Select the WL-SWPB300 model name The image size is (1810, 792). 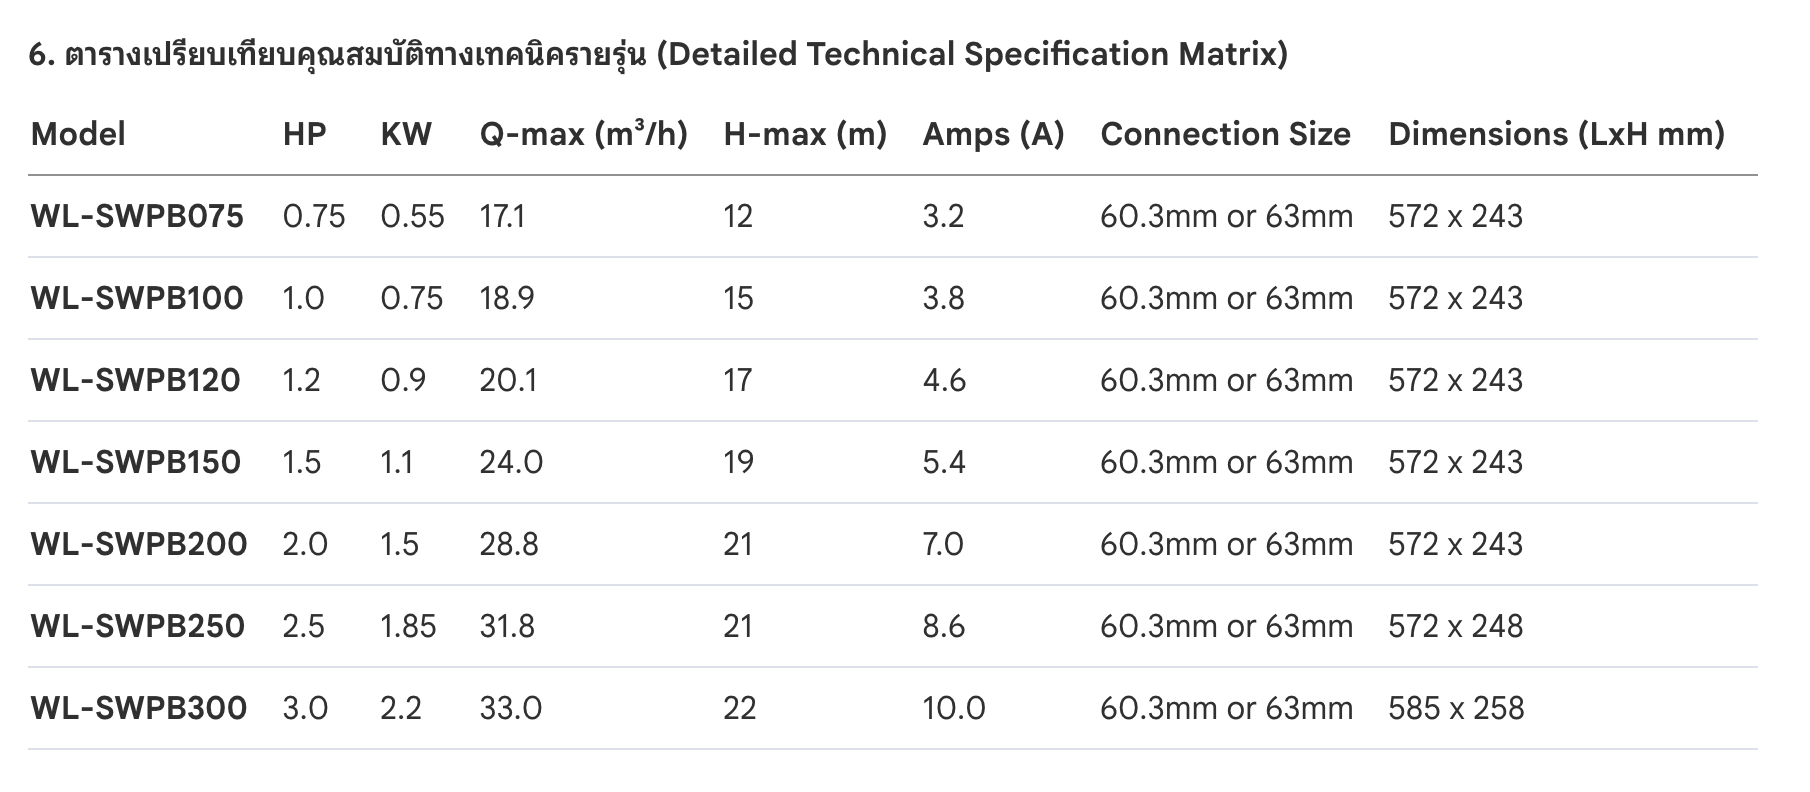point(139,708)
